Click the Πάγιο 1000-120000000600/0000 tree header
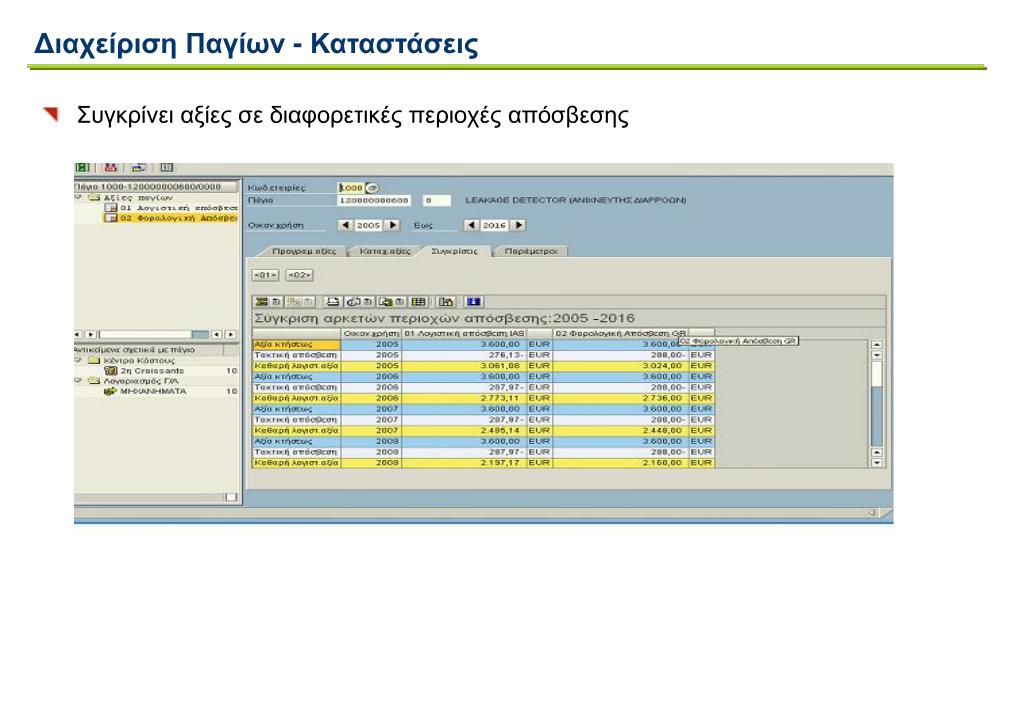The image size is (1023, 708). click(155, 187)
